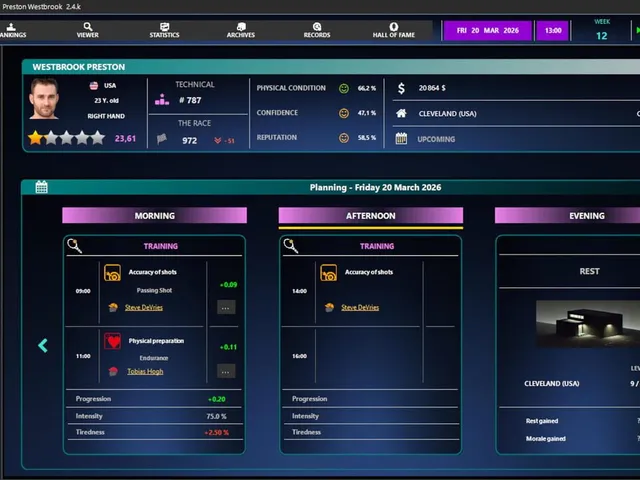Select the Morning planning tab
The width and height of the screenshot is (640, 480).
154,216
